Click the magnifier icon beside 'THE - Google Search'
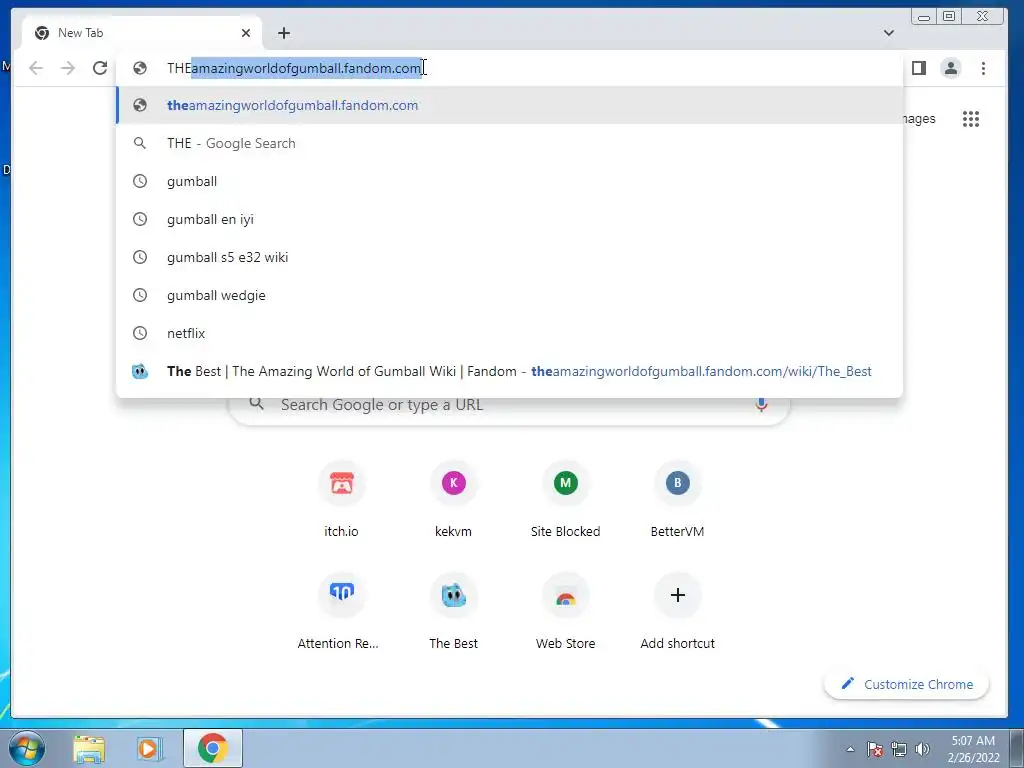Viewport: 1024px width, 768px height. click(140, 143)
